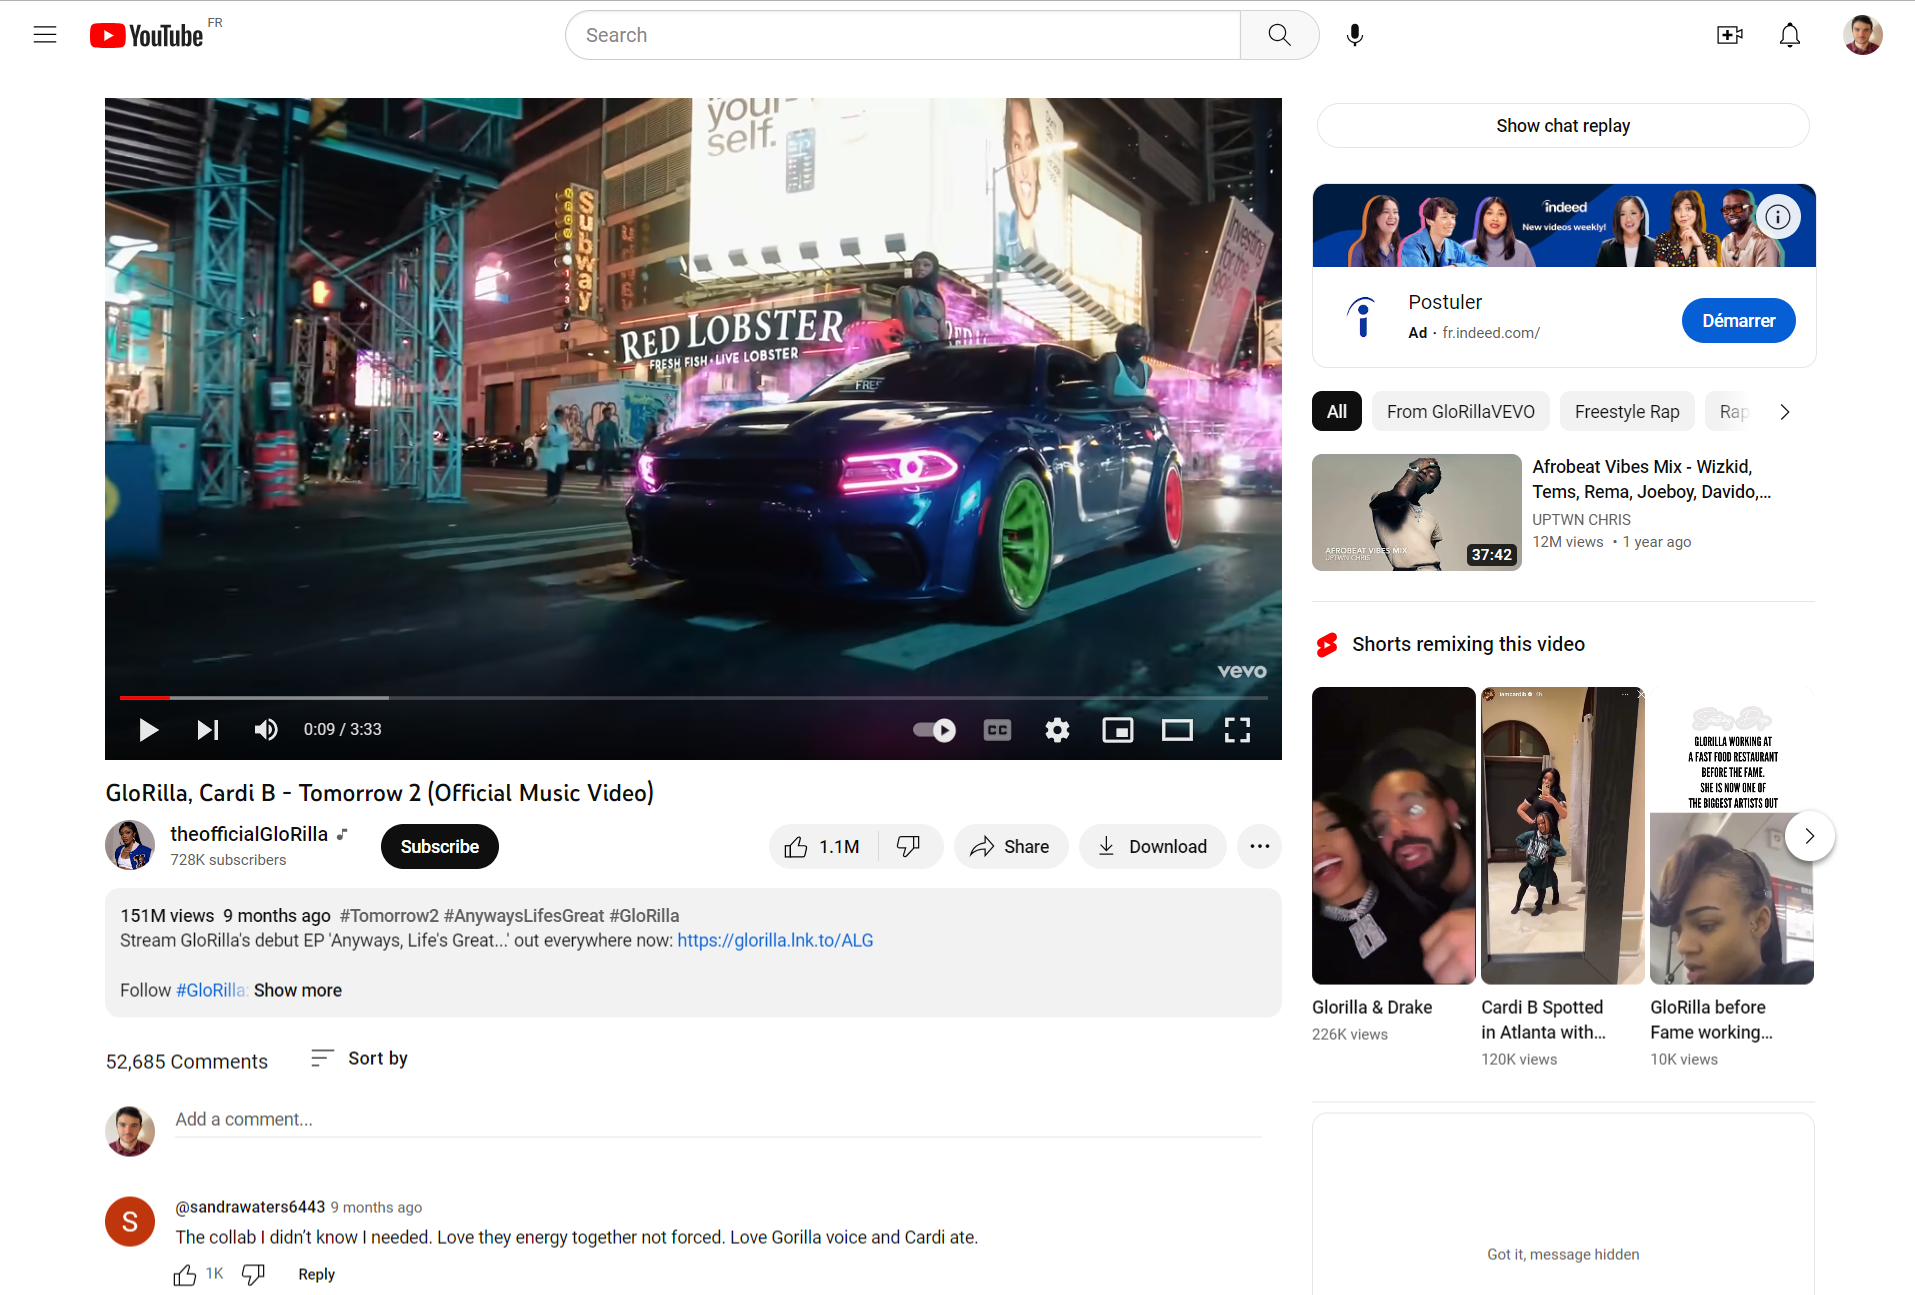Click the Indeed ad banner image
Image resolution: width=1915 pixels, height=1295 pixels.
(x=1563, y=226)
